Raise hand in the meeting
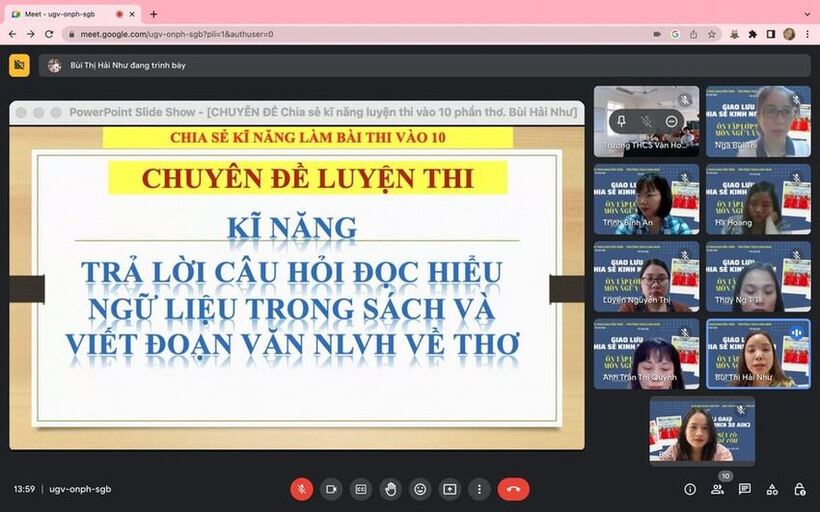Viewport: 820px width, 512px height. coord(390,489)
